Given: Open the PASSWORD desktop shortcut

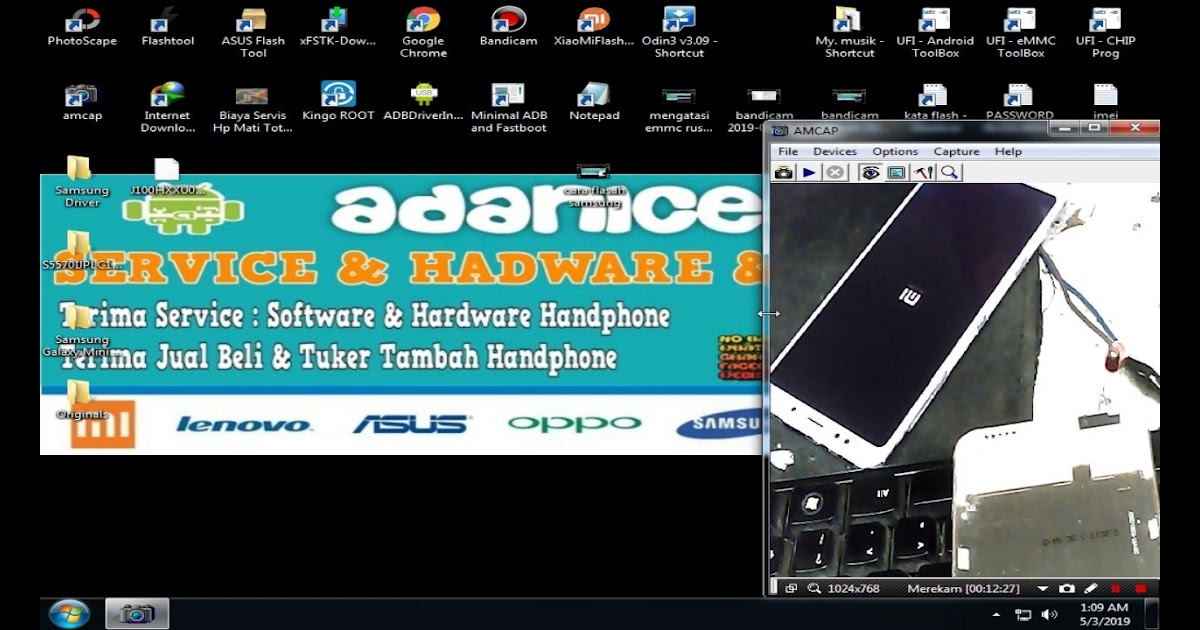Looking at the screenshot, I should pyautogui.click(x=1020, y=101).
